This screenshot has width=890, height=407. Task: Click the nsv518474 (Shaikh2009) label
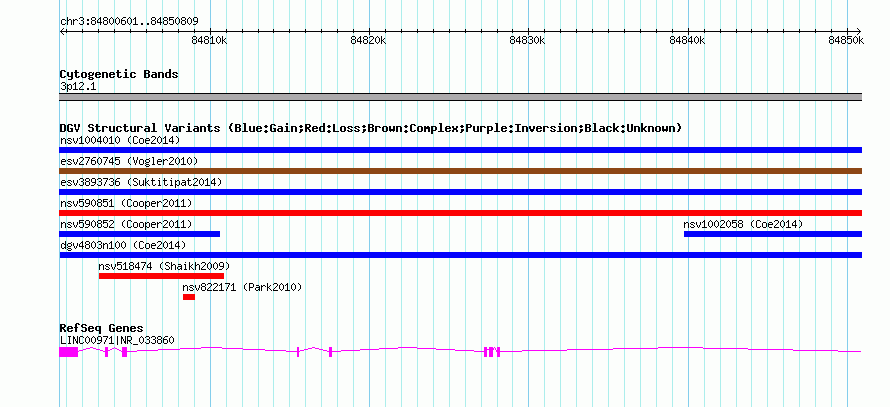coord(164,266)
